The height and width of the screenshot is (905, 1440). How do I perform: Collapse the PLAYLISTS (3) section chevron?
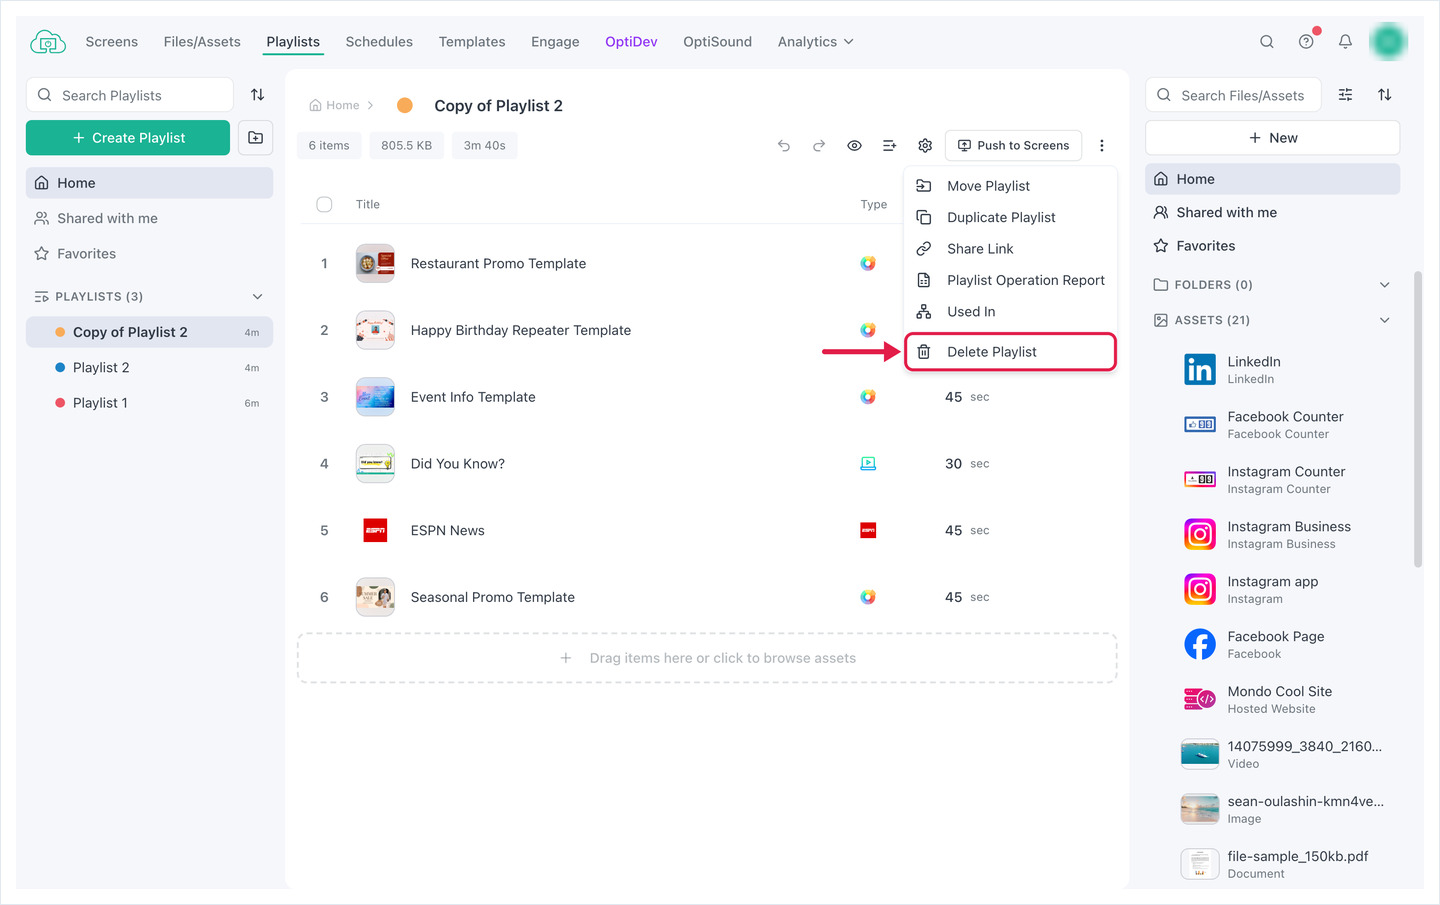tap(257, 297)
